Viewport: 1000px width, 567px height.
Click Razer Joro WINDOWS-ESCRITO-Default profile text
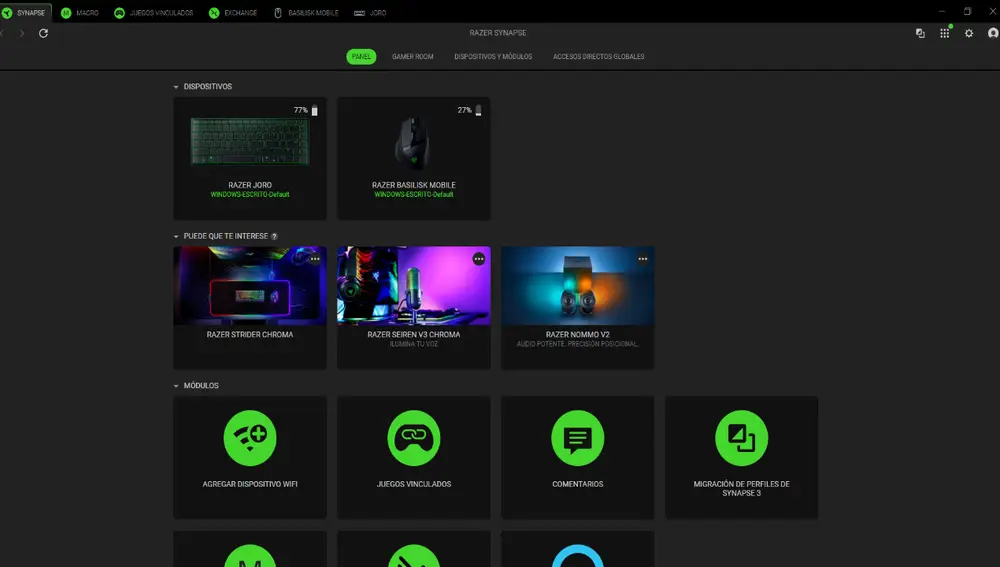pos(250,195)
